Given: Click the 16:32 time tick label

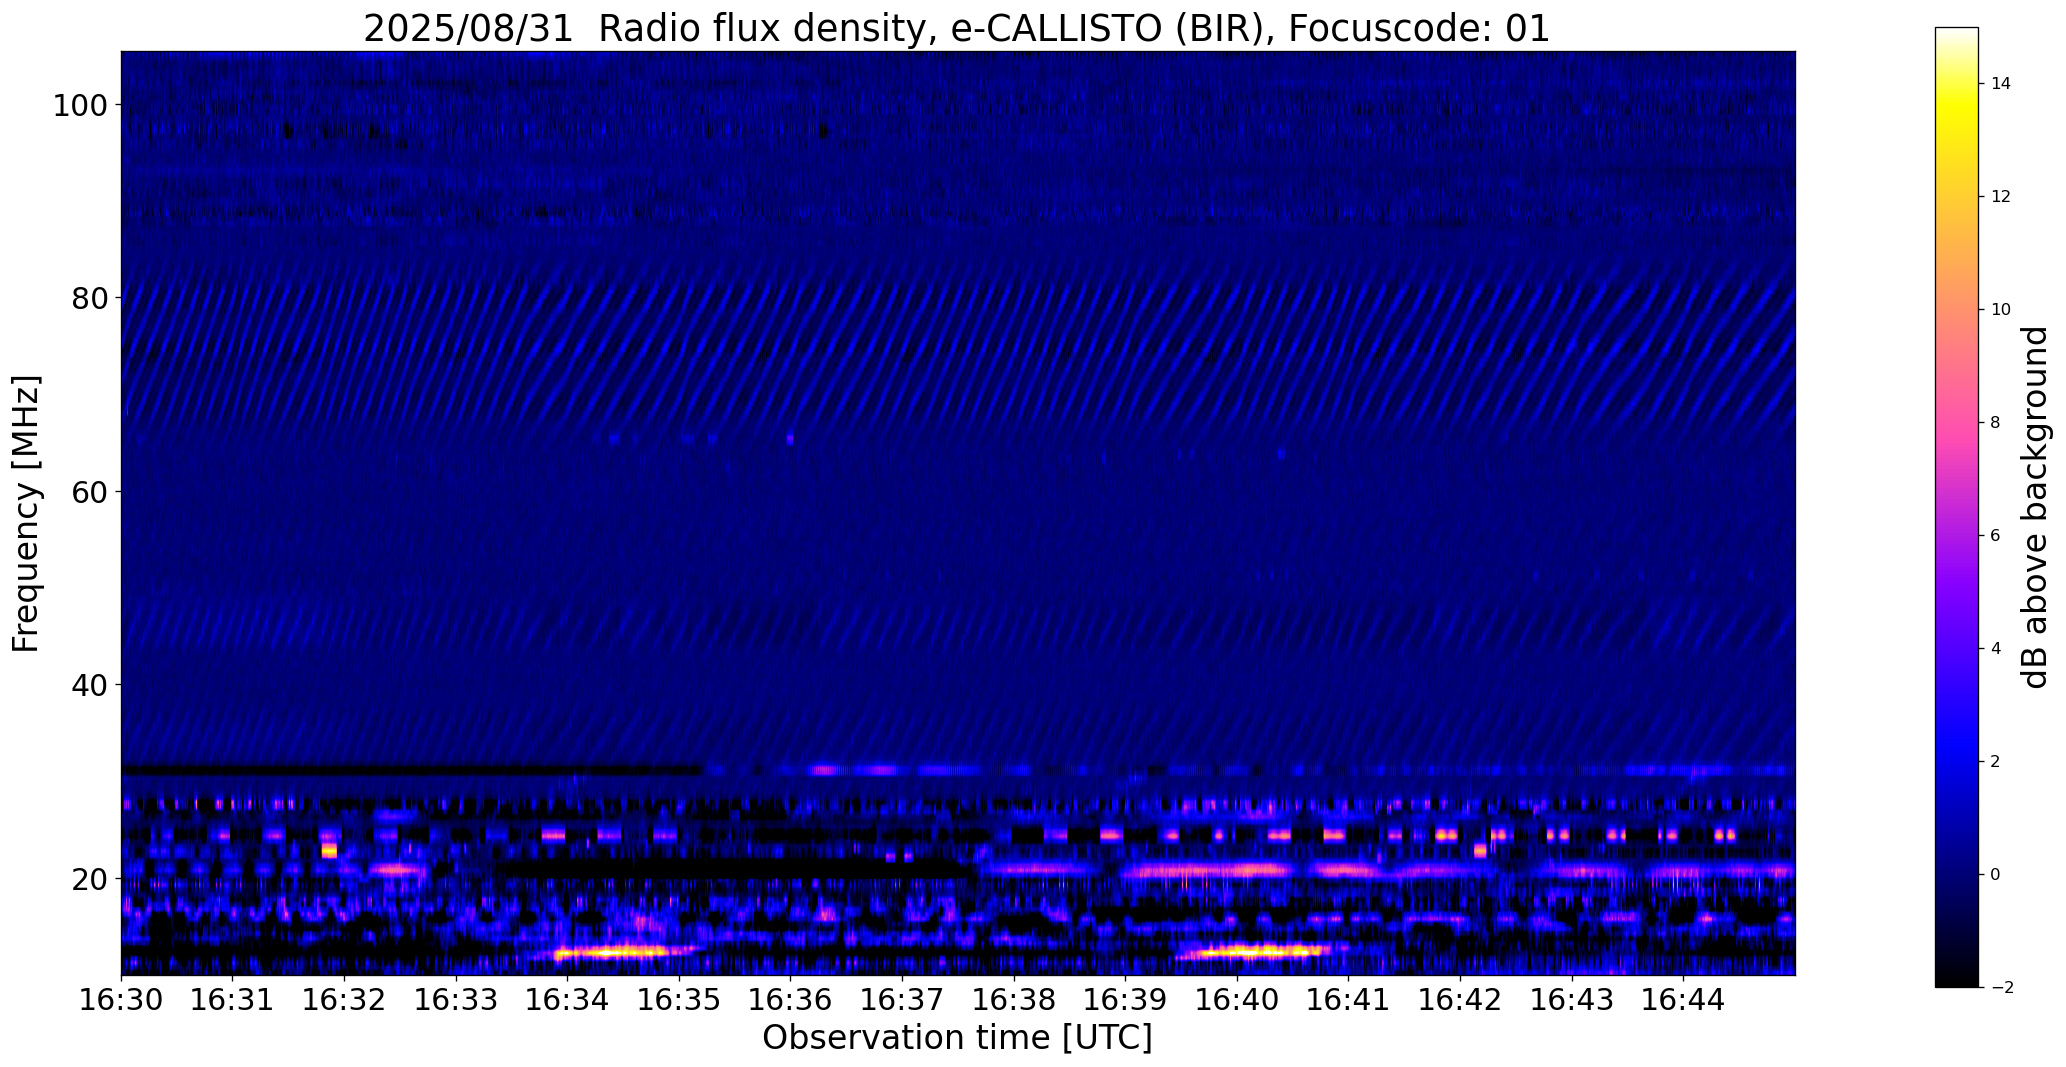Looking at the screenshot, I should coord(344,998).
